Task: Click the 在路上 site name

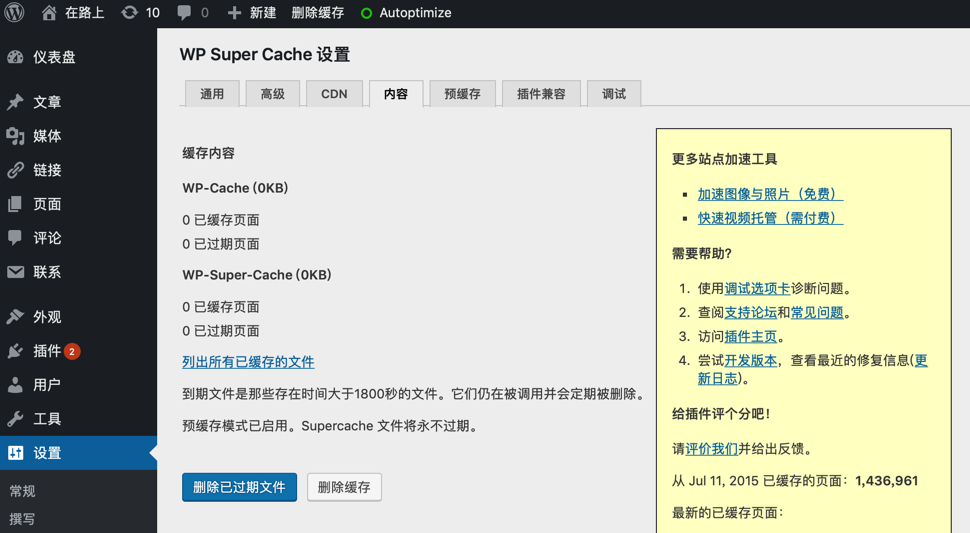Action: pos(85,12)
